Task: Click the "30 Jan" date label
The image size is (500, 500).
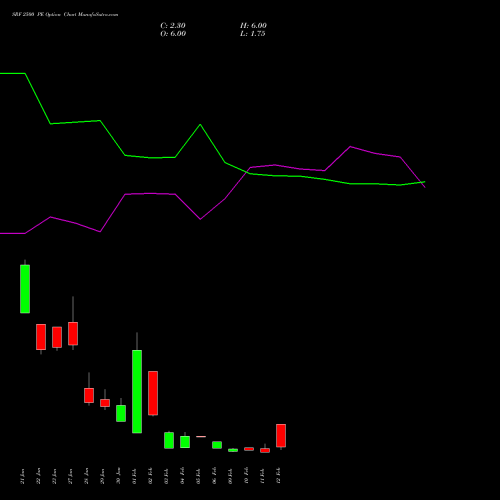Action: pyautogui.click(x=118, y=476)
